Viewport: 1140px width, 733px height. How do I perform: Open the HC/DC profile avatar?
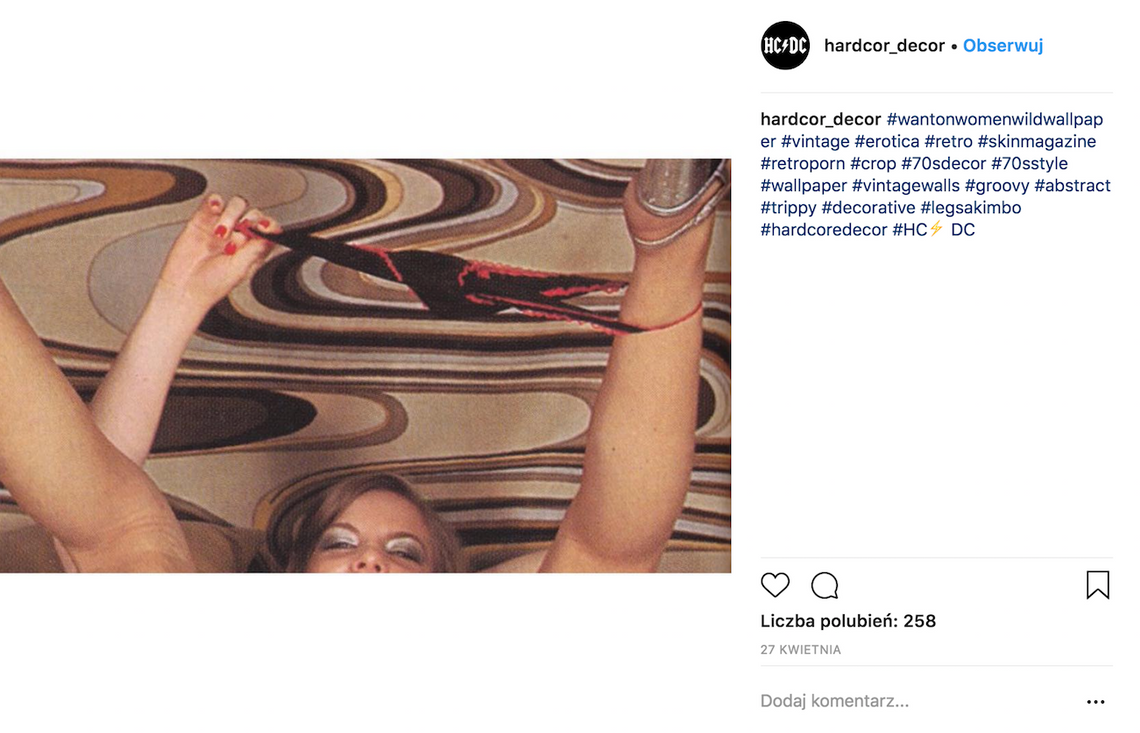[785, 45]
